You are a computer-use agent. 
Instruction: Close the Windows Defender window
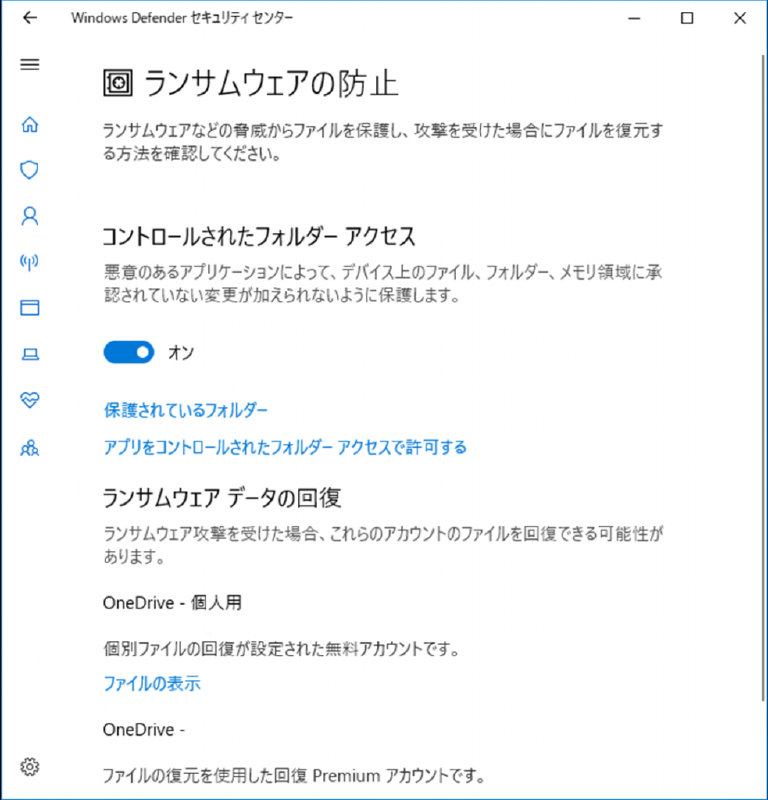click(740, 18)
